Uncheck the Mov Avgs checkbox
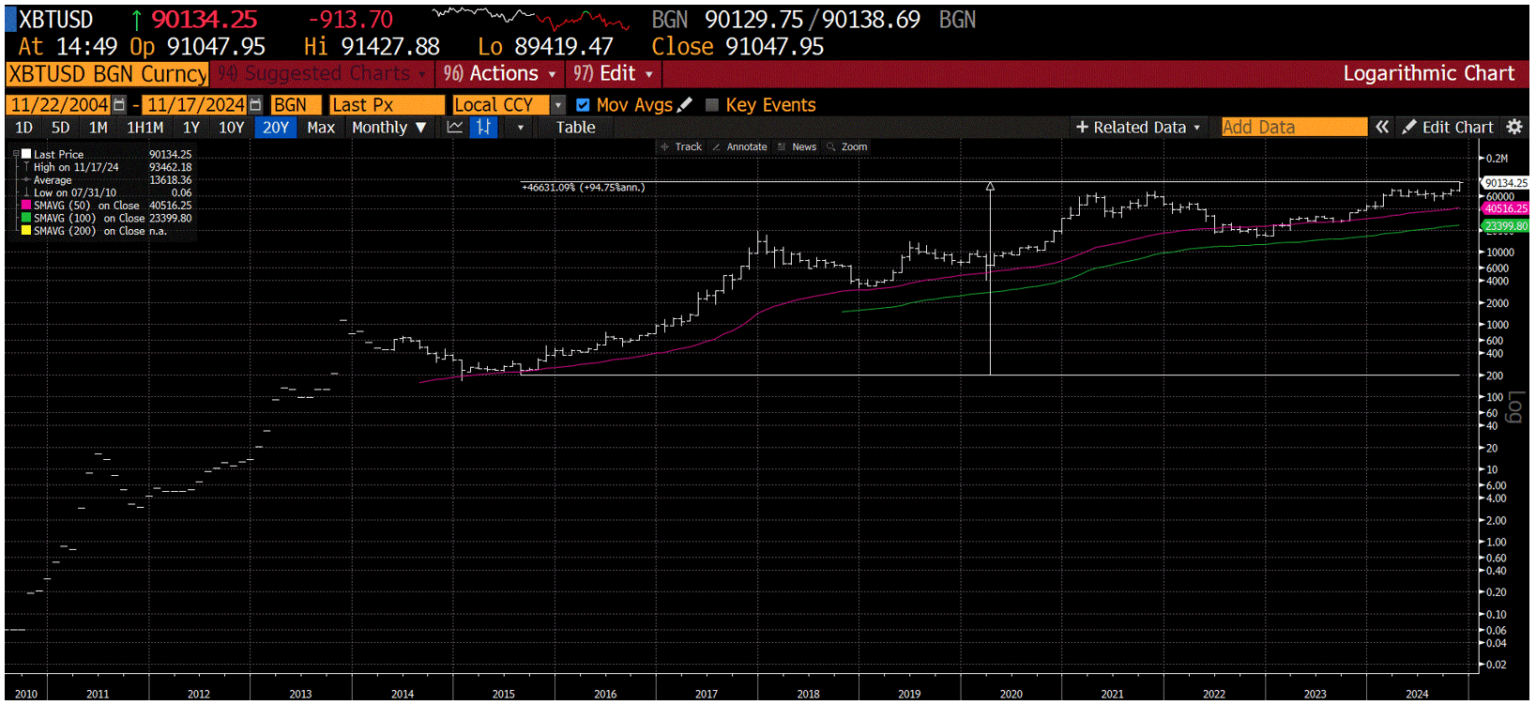Screen dimensions: 1536x705 584,105
